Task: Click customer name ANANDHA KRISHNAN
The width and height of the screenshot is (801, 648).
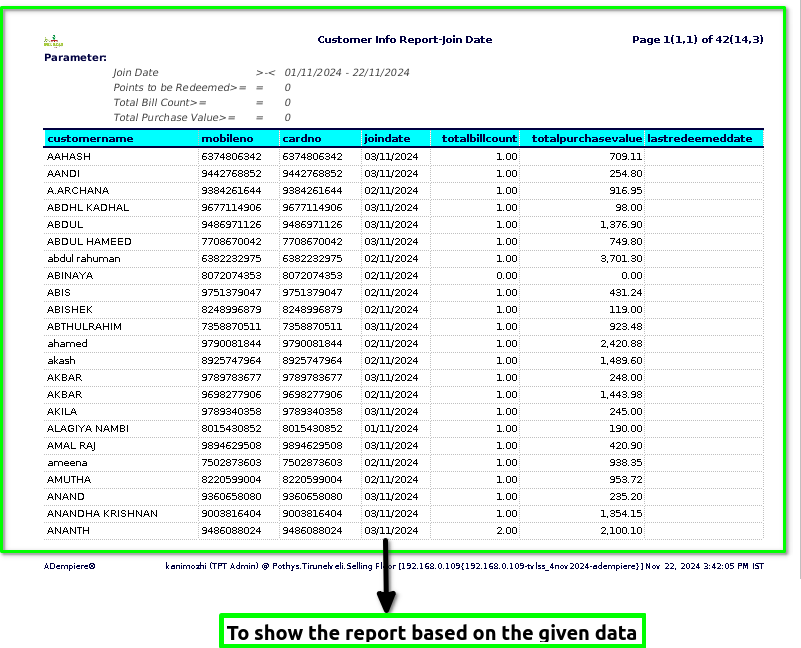Action: tap(102, 514)
